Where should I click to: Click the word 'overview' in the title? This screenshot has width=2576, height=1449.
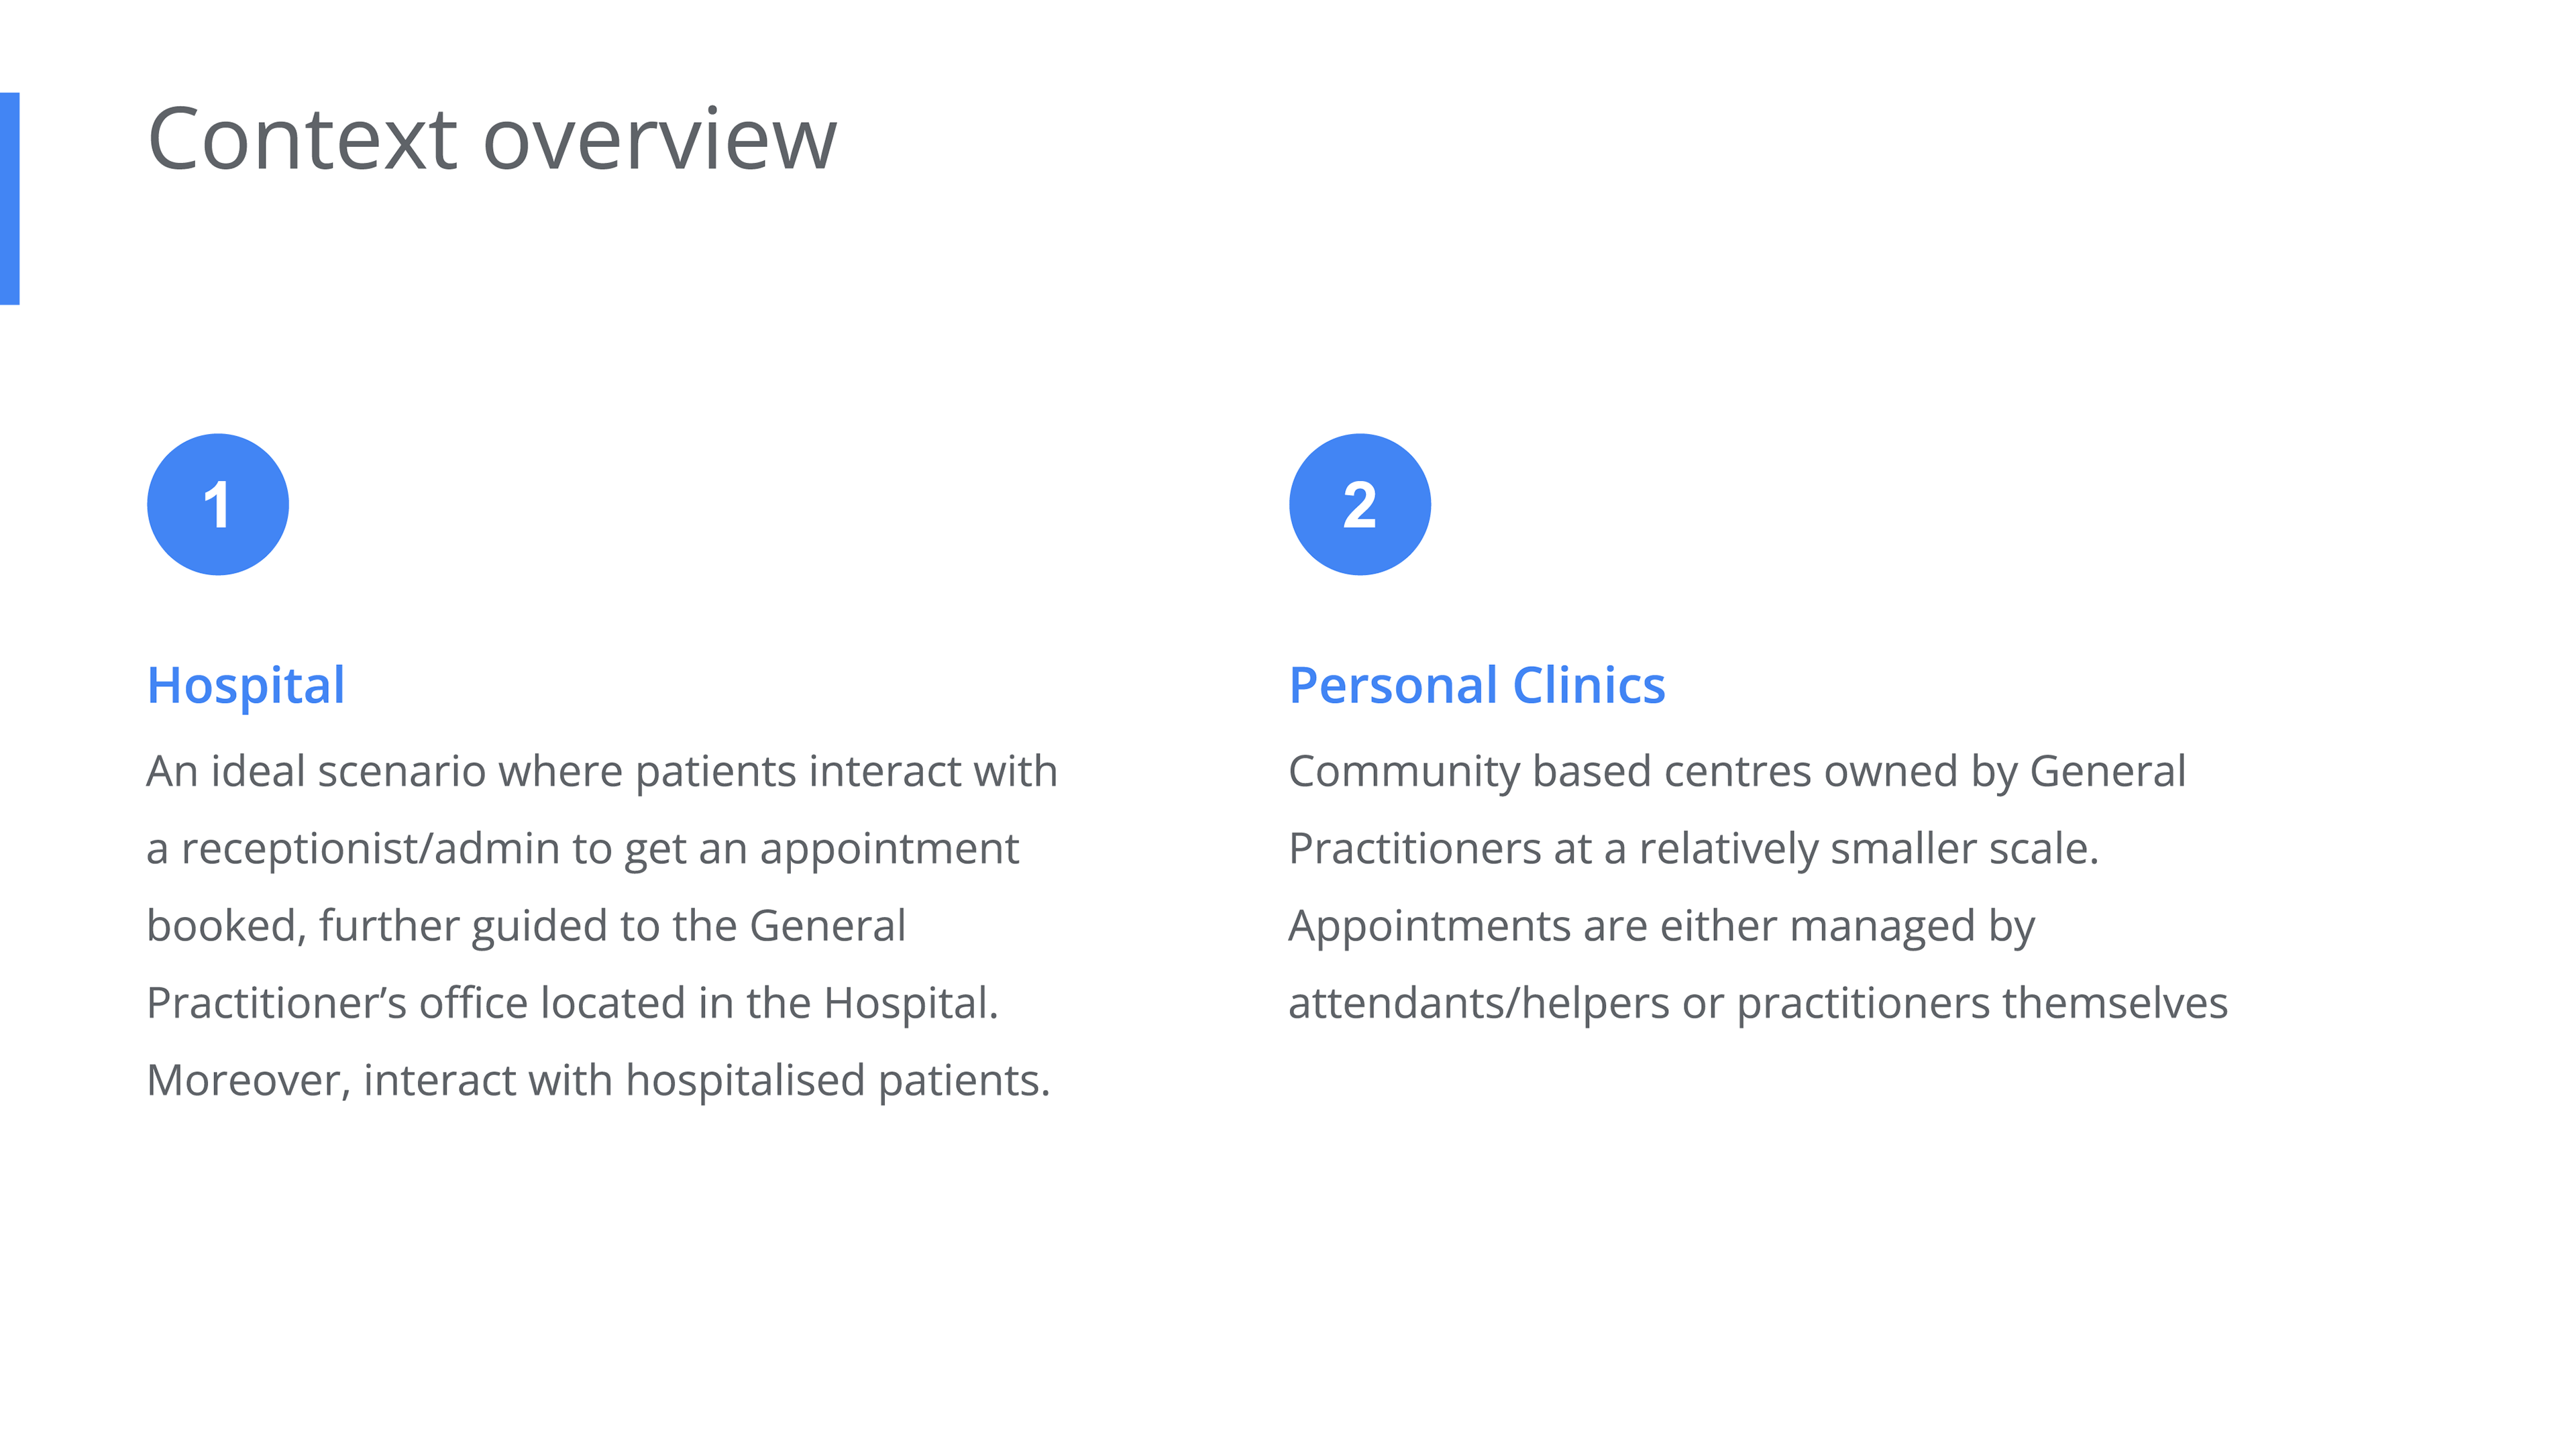[x=660, y=140]
